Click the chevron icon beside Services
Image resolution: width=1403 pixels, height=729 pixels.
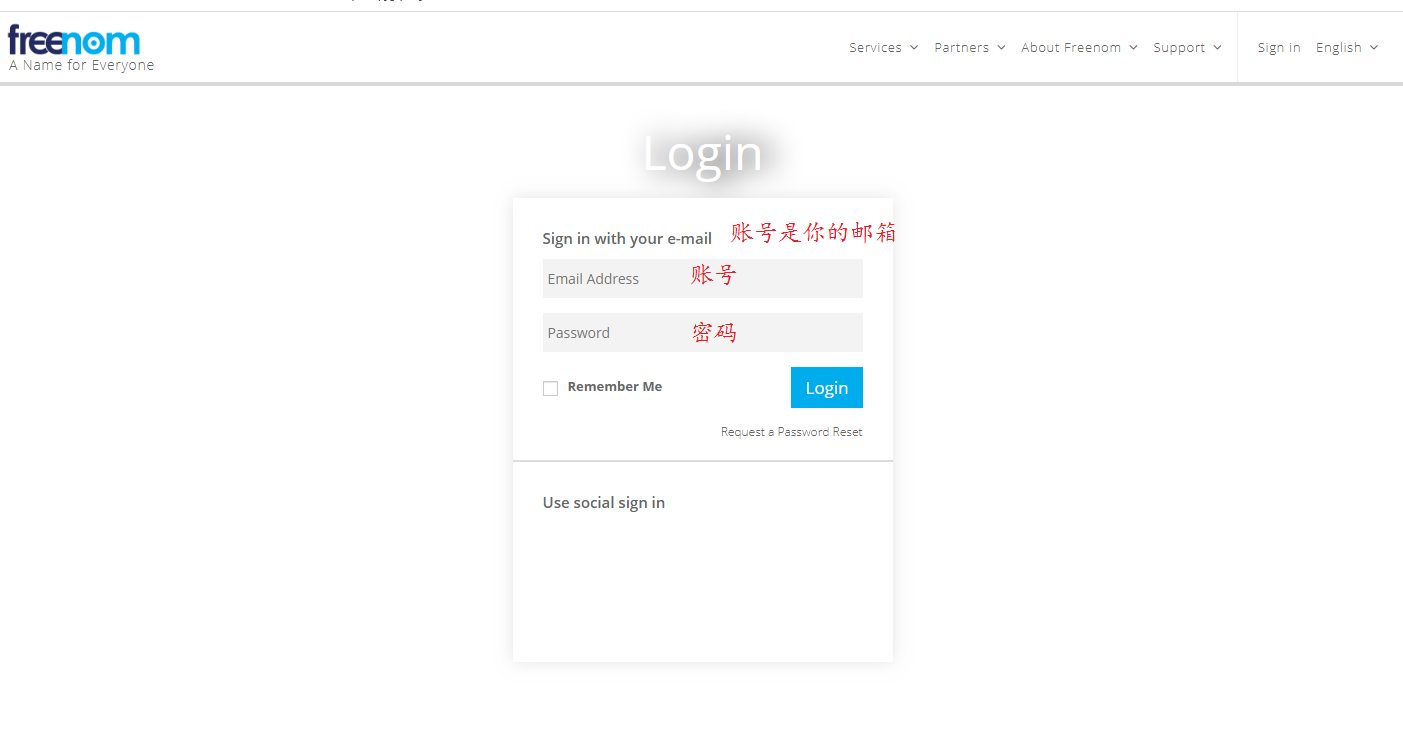tap(914, 47)
